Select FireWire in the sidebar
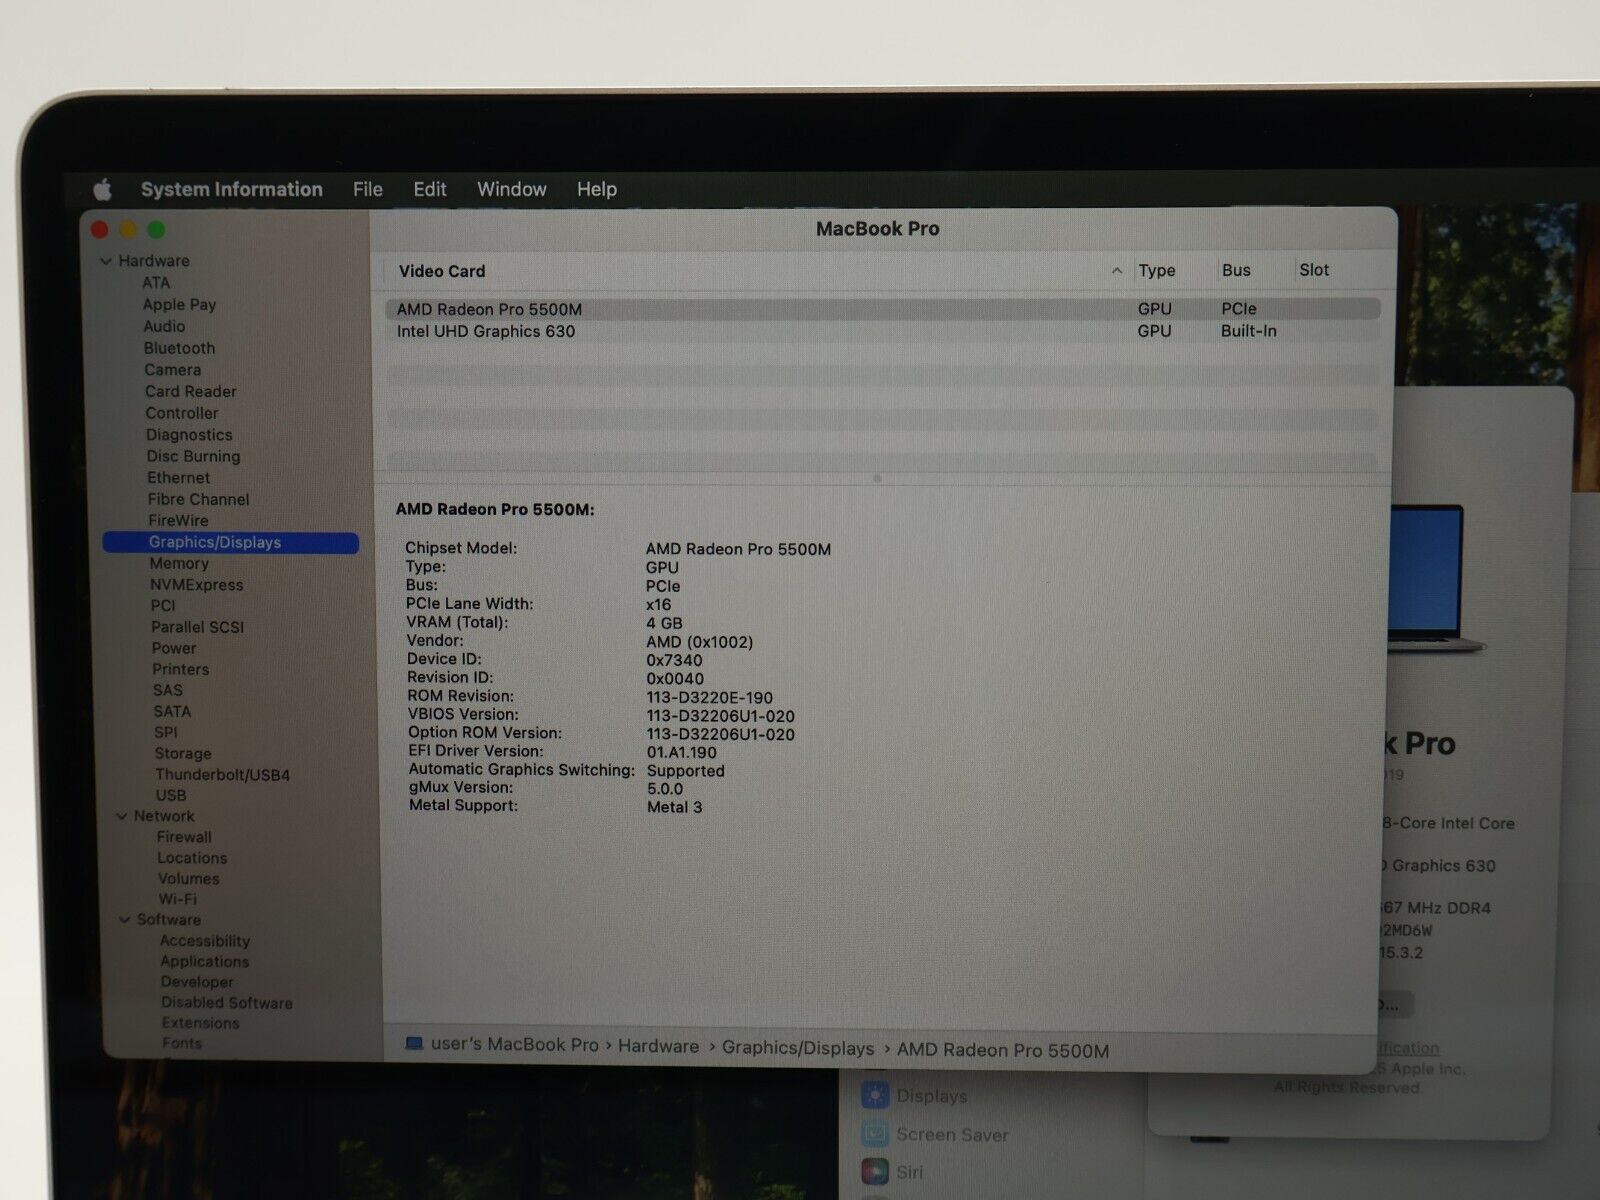The width and height of the screenshot is (1600, 1200). pyautogui.click(x=178, y=520)
